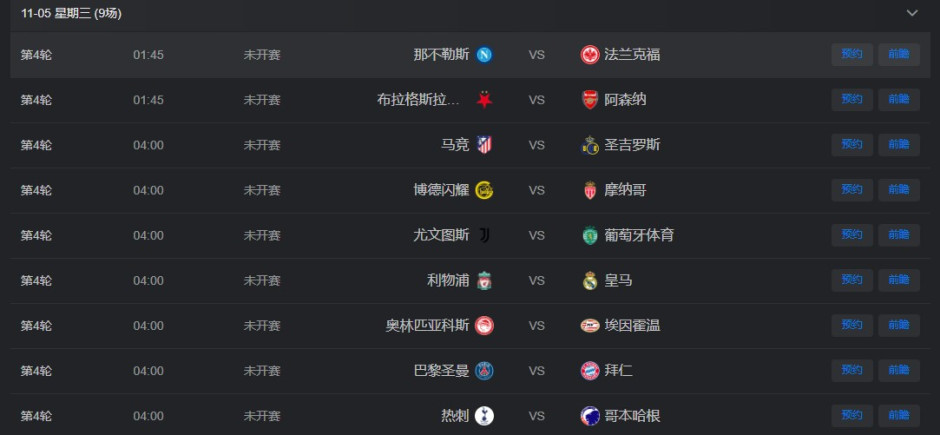This screenshot has height=435, width=940.
Task: Click the Juventus (尤文图斯) logo
Action: click(484, 236)
